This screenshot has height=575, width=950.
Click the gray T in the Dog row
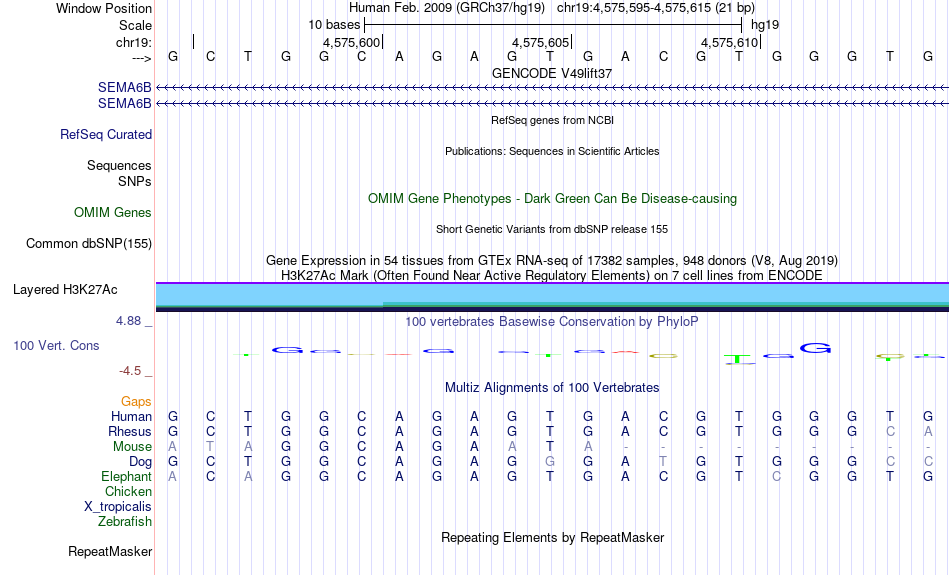click(663, 462)
